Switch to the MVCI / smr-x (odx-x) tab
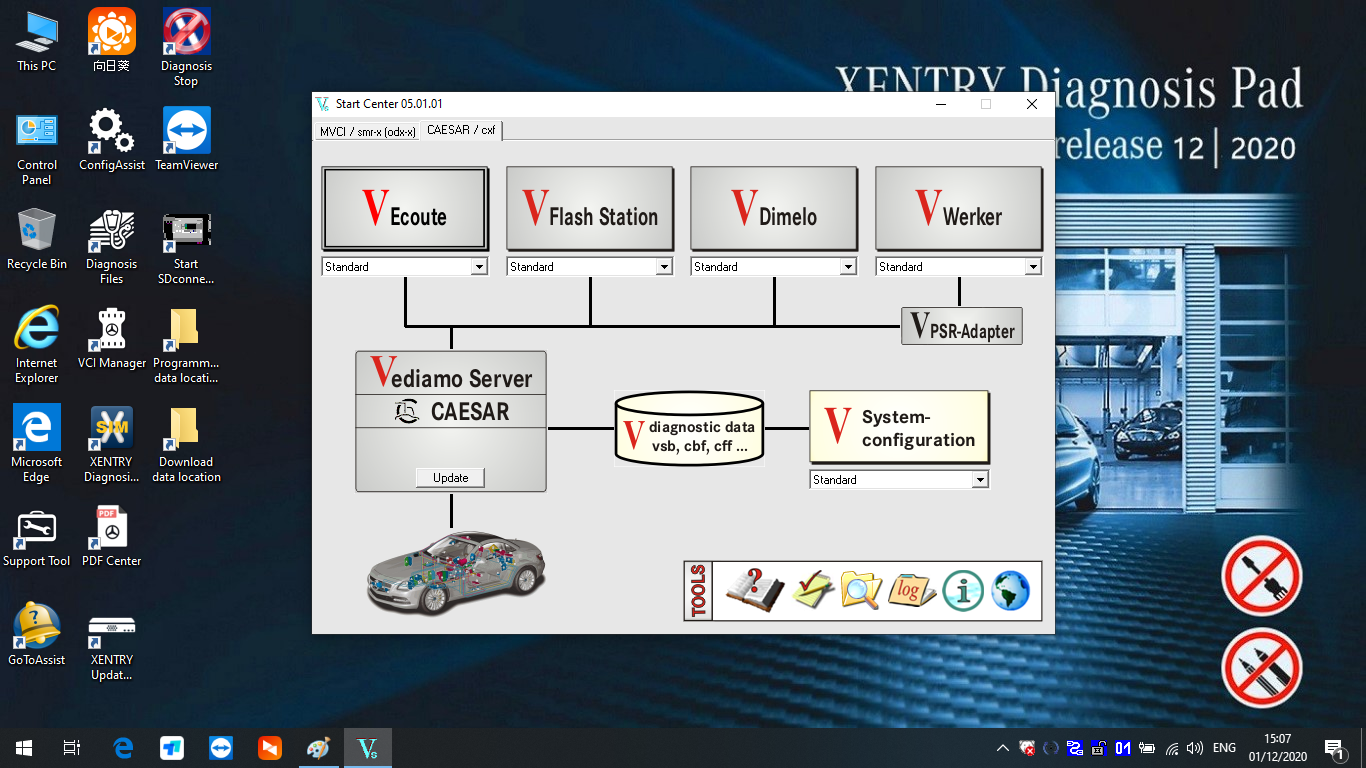The width and height of the screenshot is (1366, 768). coord(367,131)
